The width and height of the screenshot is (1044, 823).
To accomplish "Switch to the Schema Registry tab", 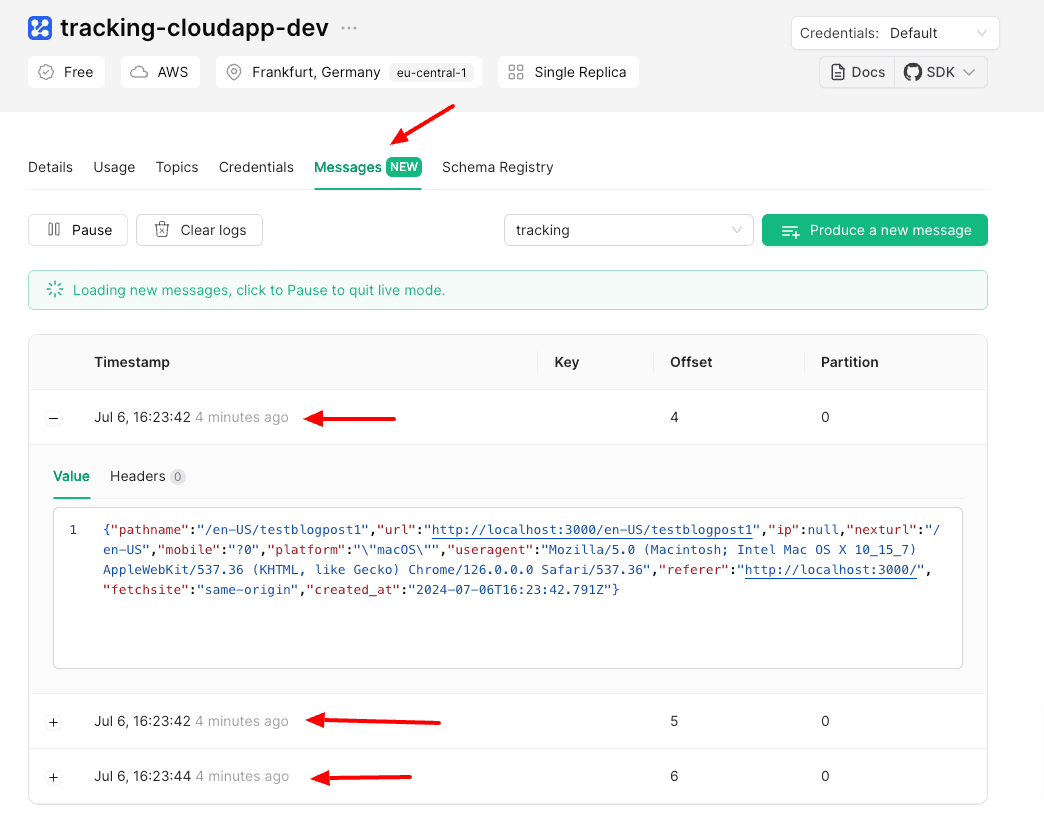I will [x=497, y=167].
